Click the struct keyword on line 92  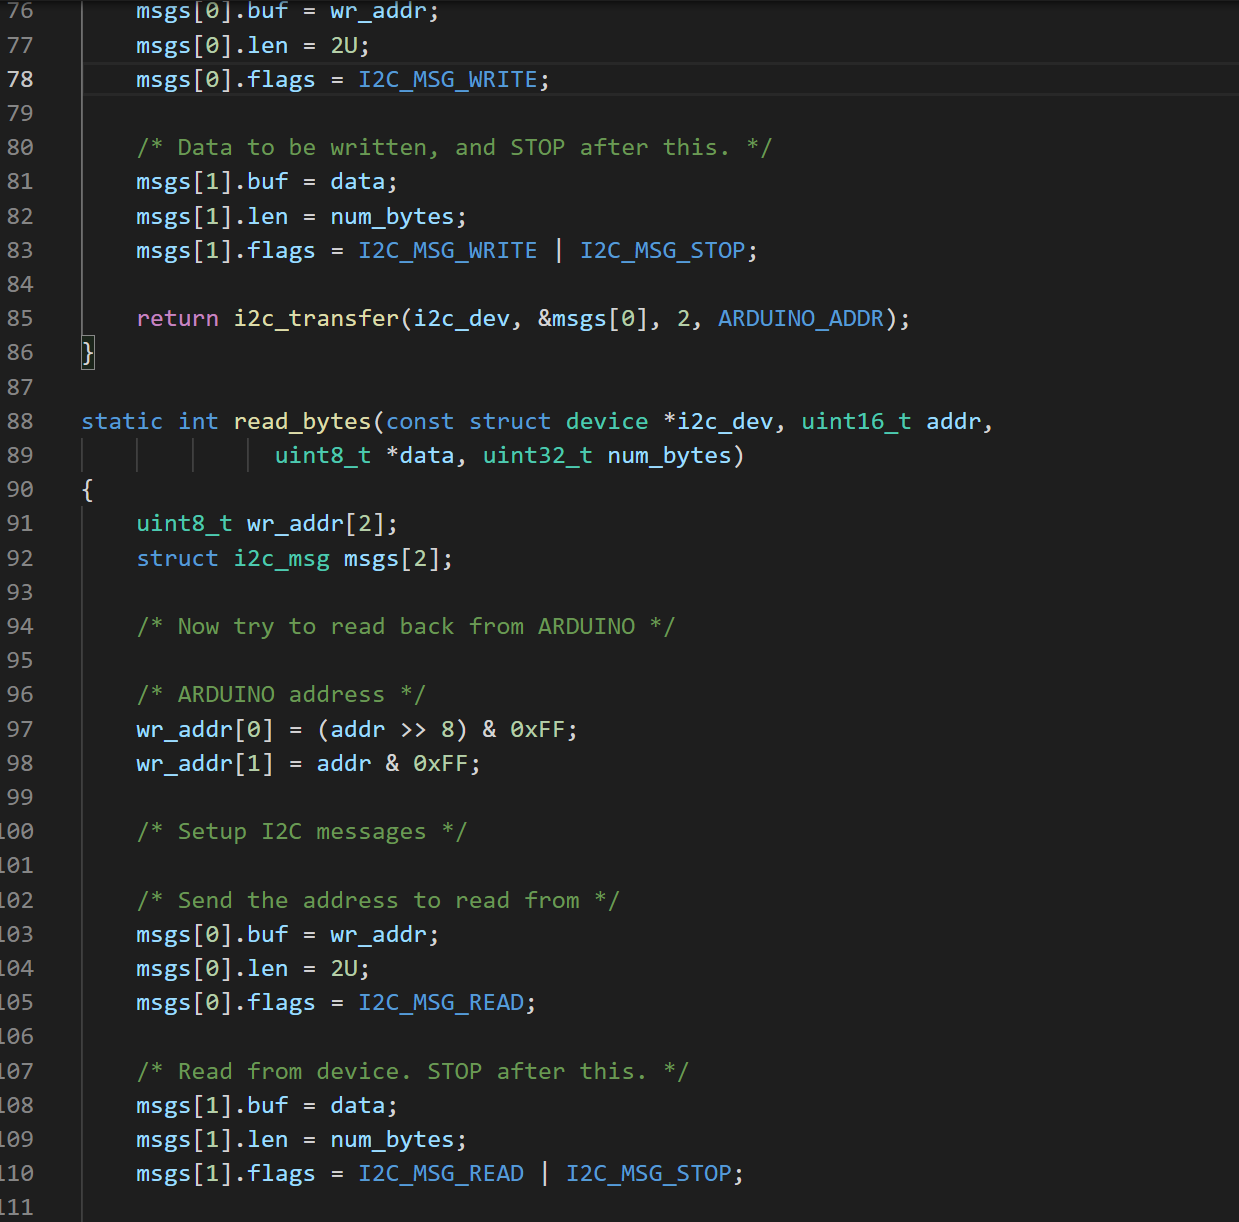178,558
